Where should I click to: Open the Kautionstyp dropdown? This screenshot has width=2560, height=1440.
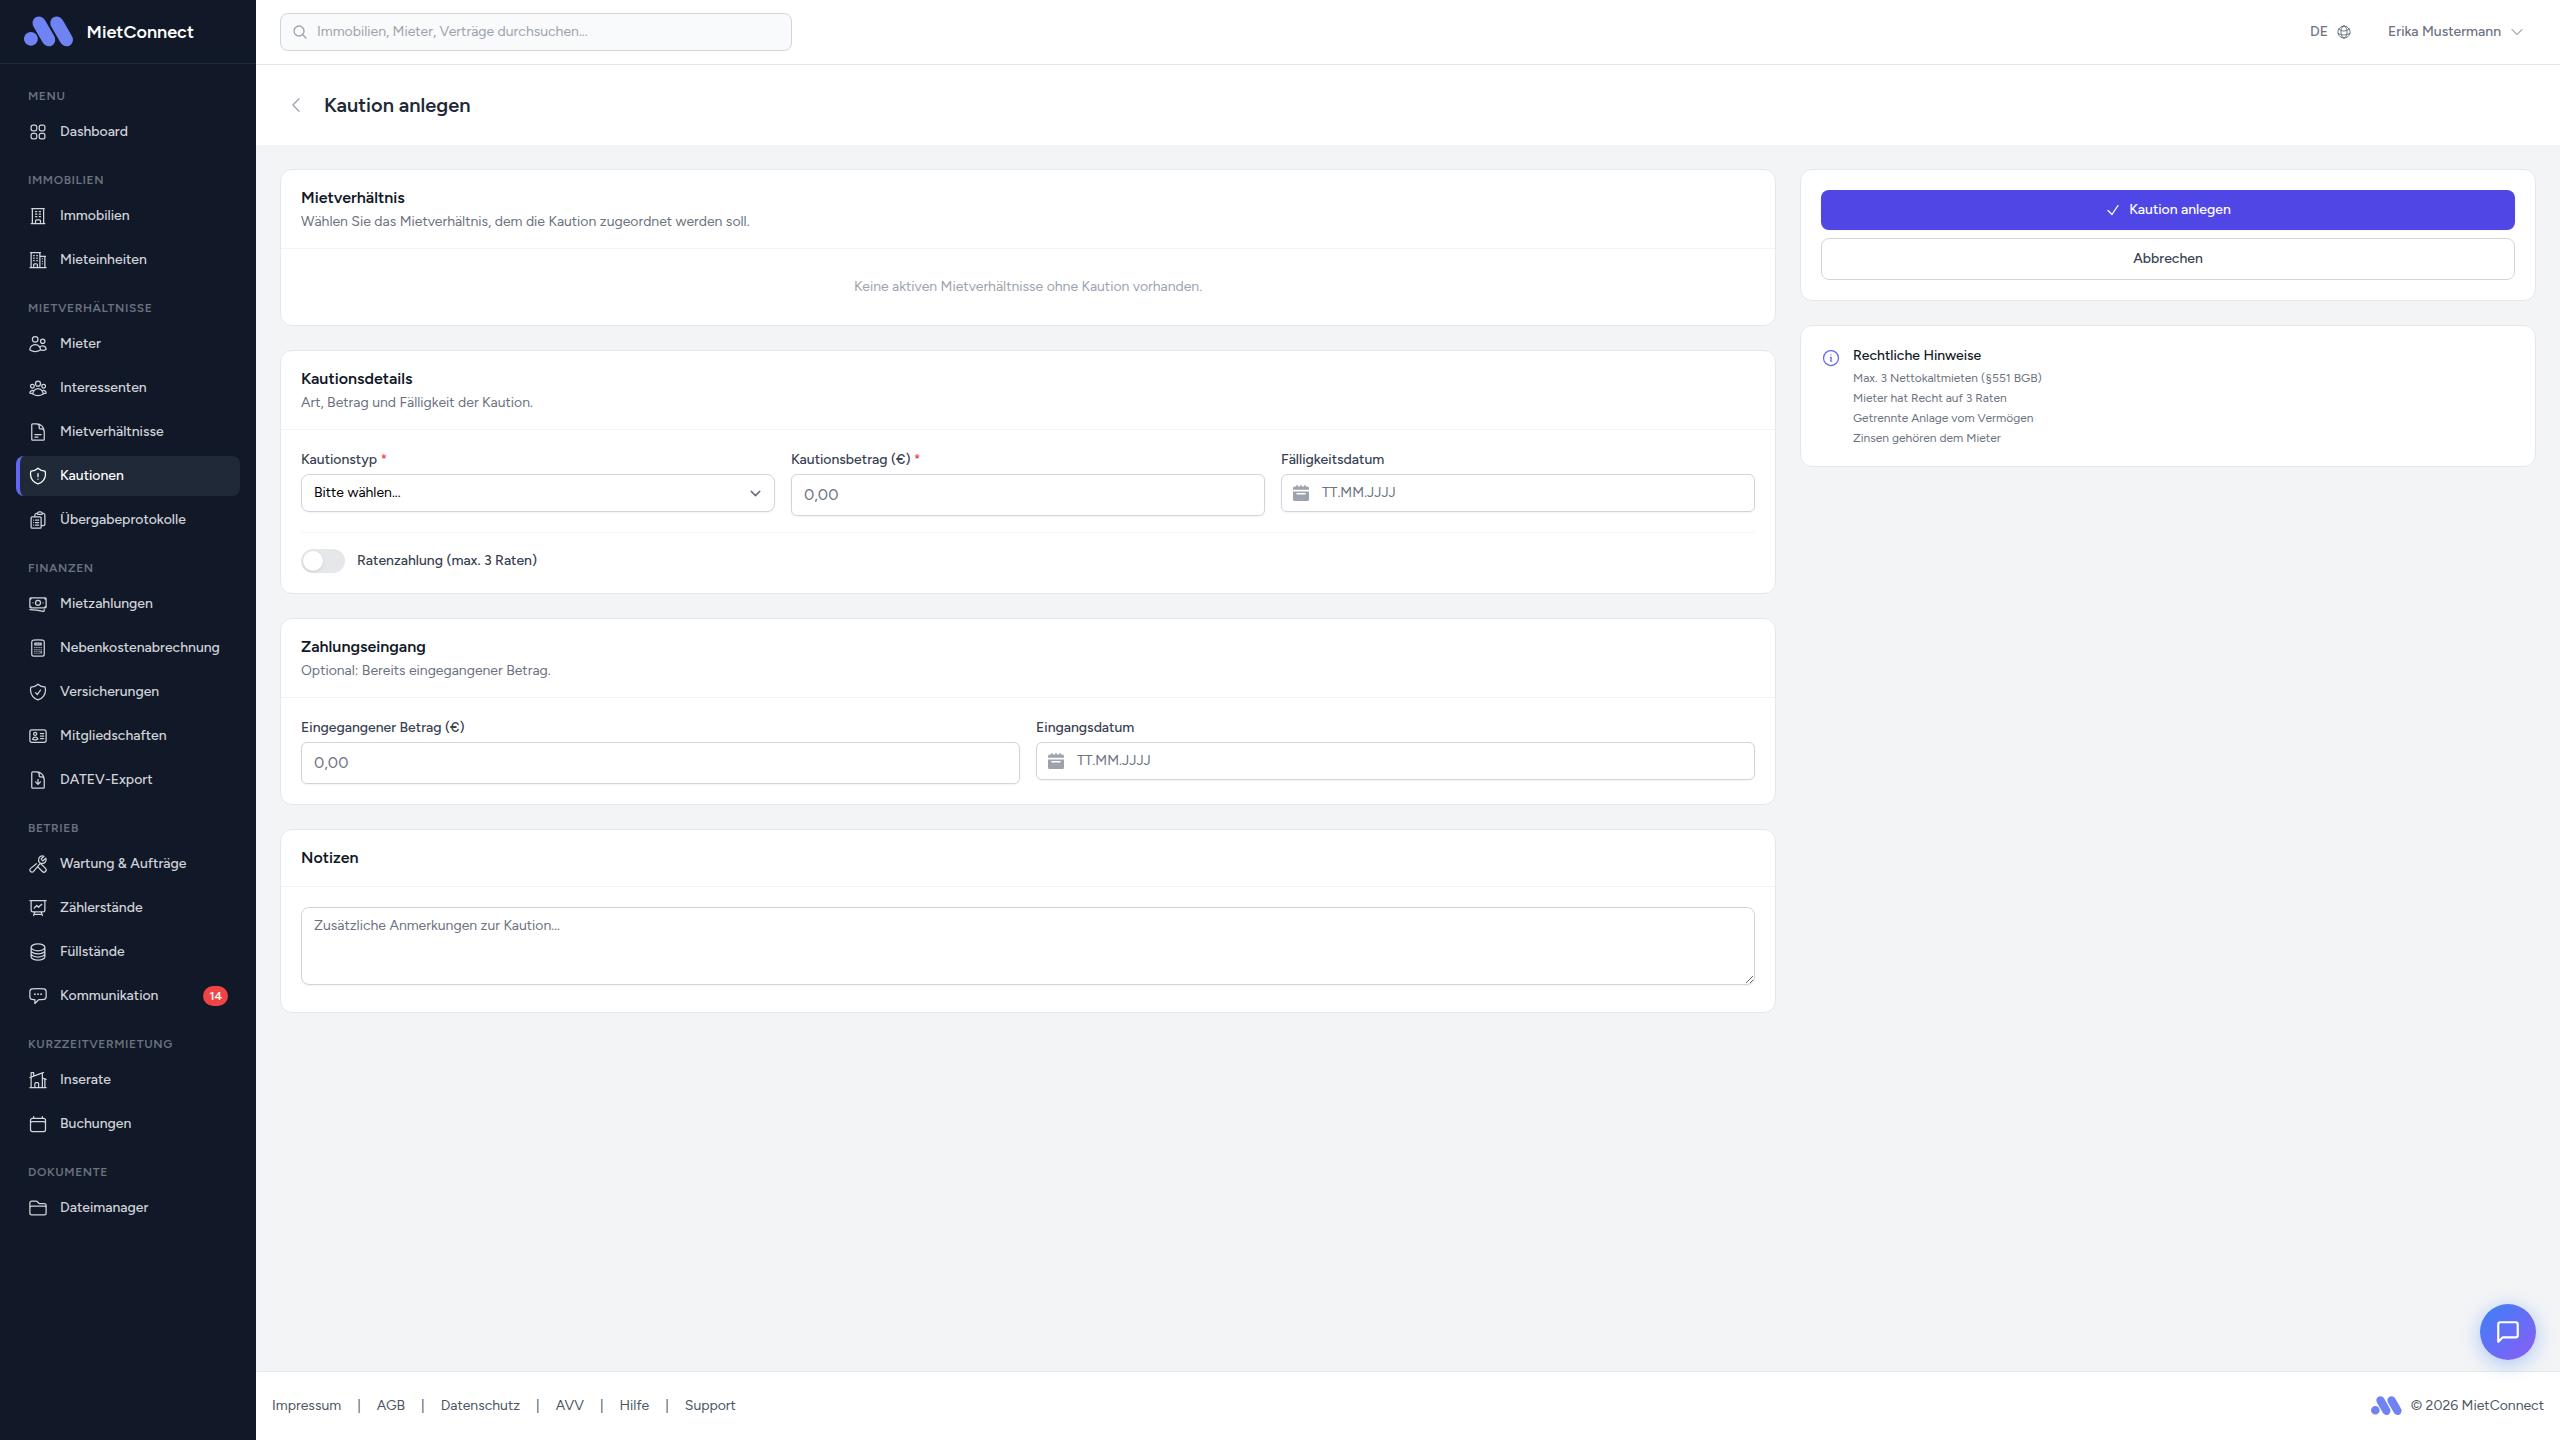(537, 493)
